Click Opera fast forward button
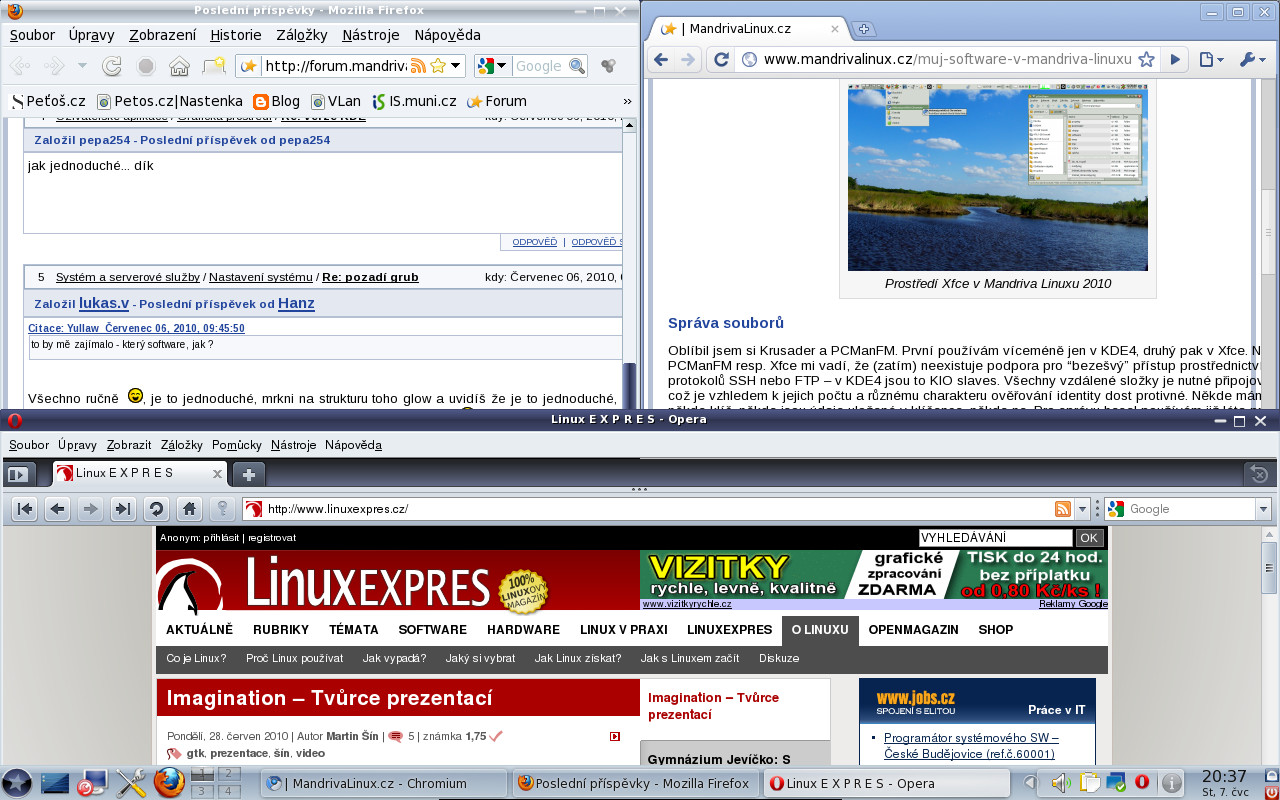This screenshot has width=1280, height=800. point(123,509)
